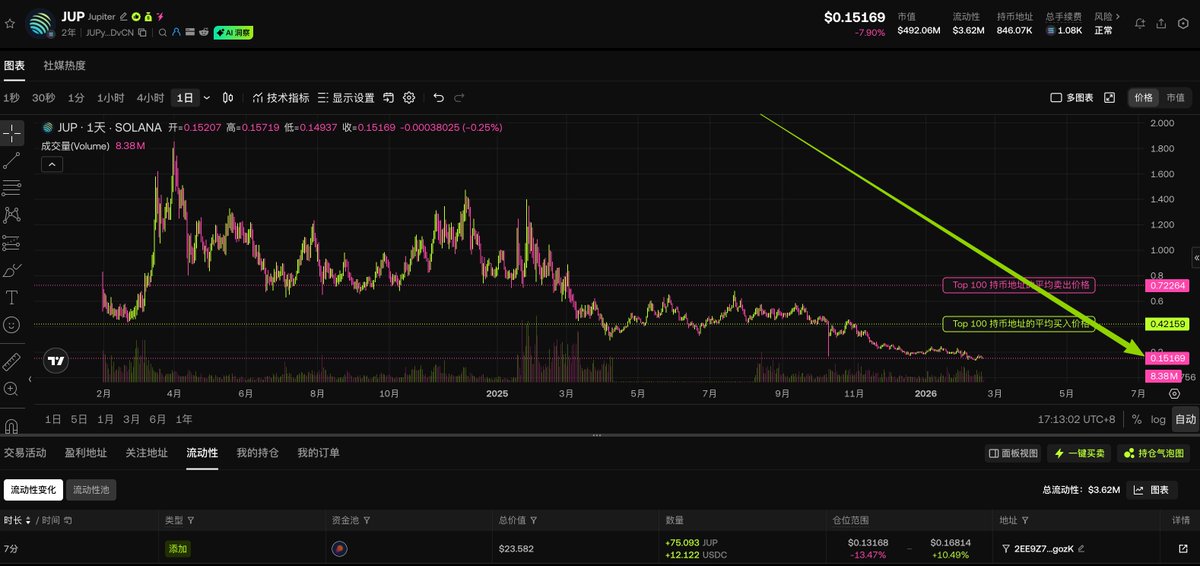Open the 我的持仓 tab
The height and width of the screenshot is (566, 1200).
tap(258, 453)
